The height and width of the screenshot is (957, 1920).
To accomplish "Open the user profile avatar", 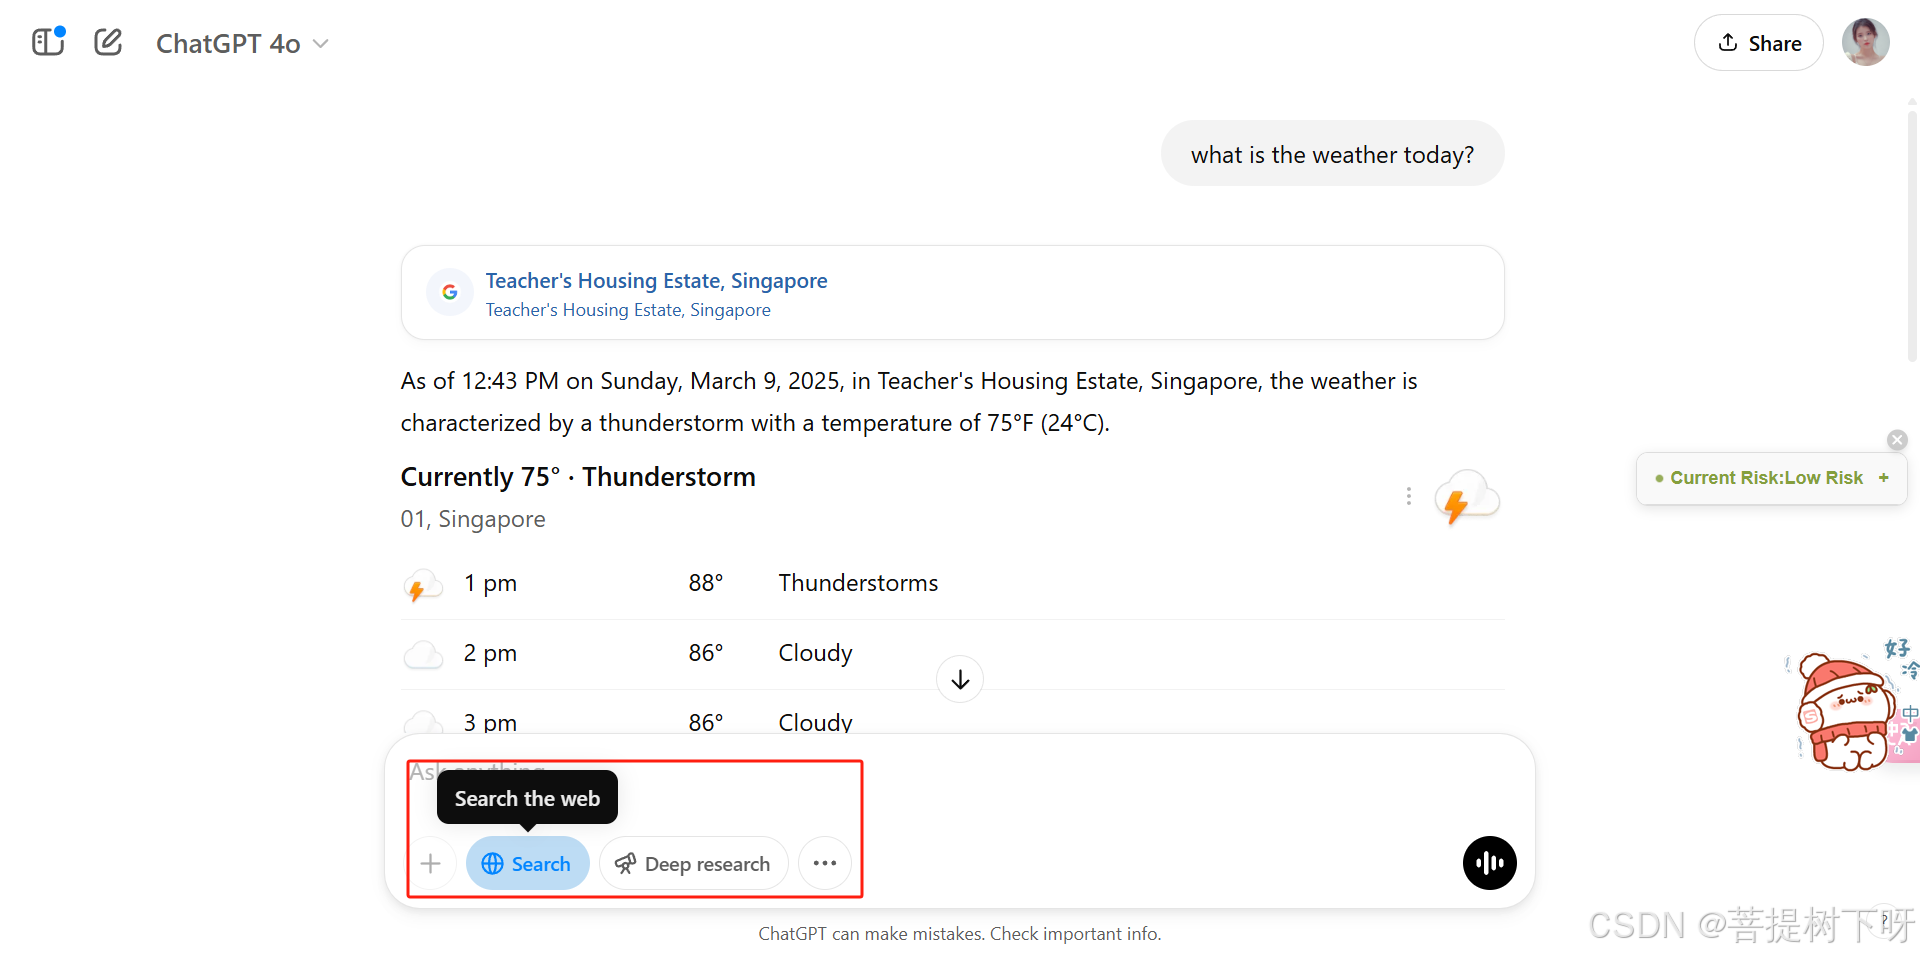I will [x=1865, y=42].
